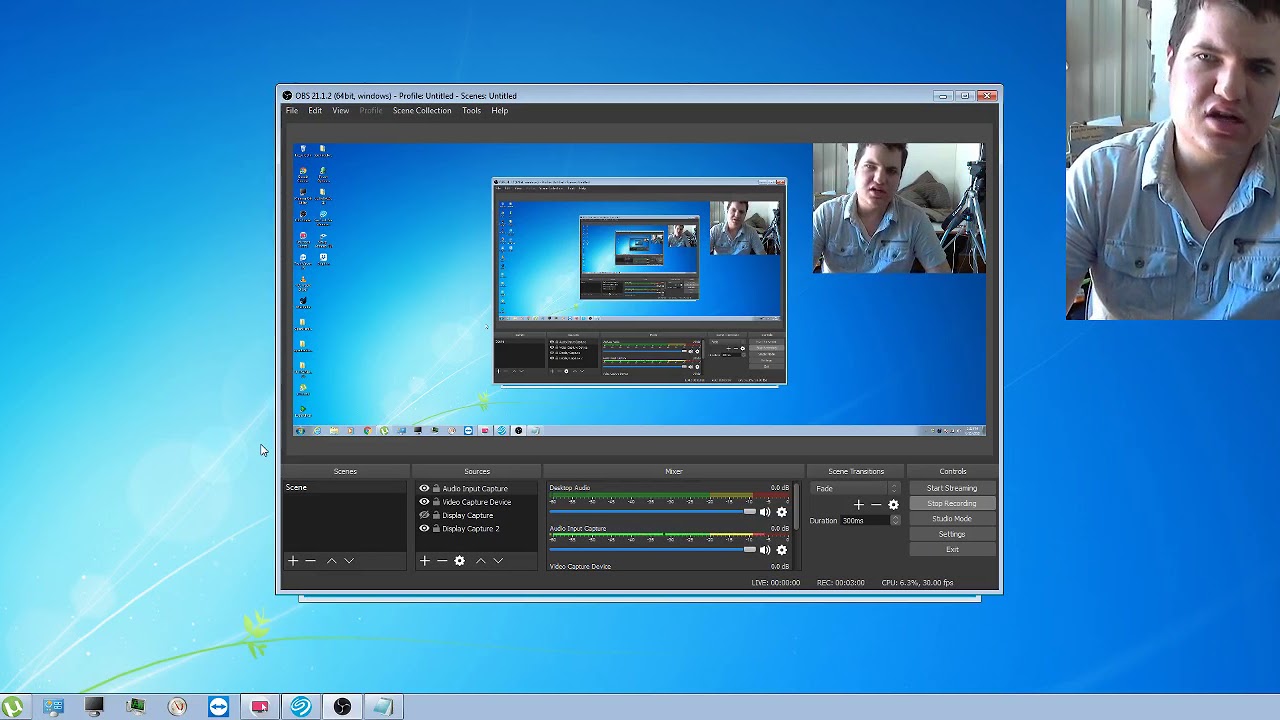Add a new scene with the plus icon
This screenshot has width=1280, height=720.
(x=293, y=561)
